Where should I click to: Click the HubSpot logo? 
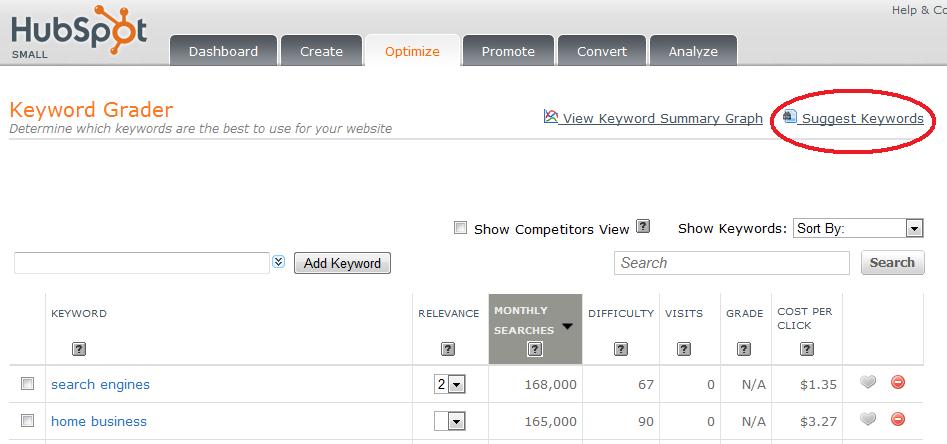tap(79, 31)
